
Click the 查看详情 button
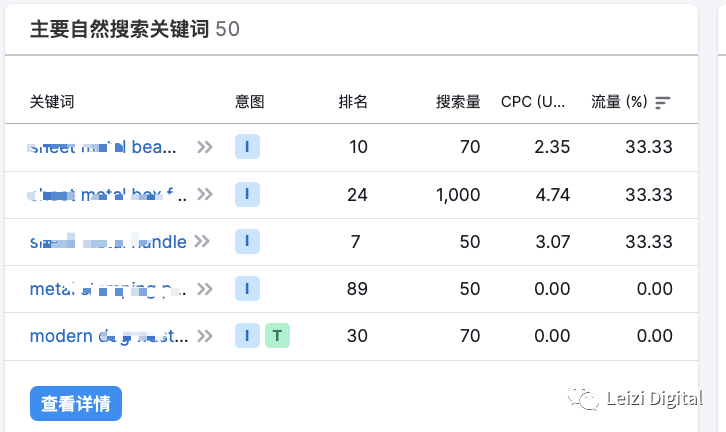pos(76,404)
